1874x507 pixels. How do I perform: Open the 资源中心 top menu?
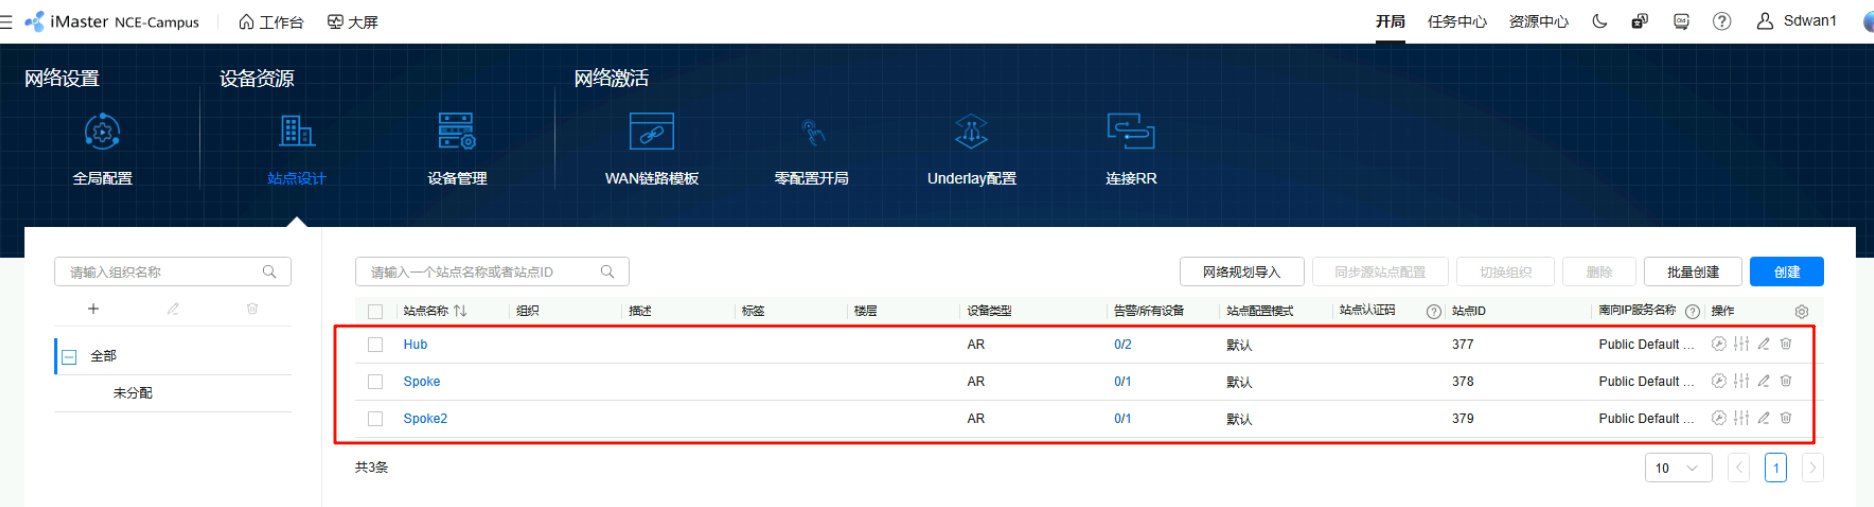1538,21
